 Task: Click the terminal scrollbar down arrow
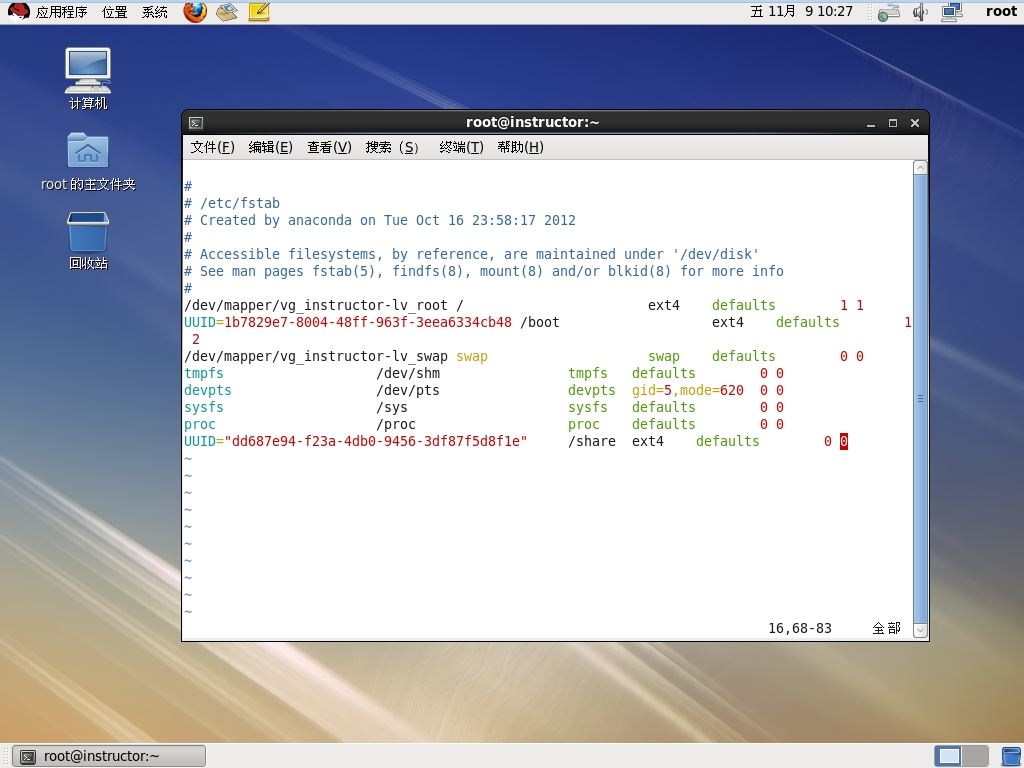click(x=920, y=630)
